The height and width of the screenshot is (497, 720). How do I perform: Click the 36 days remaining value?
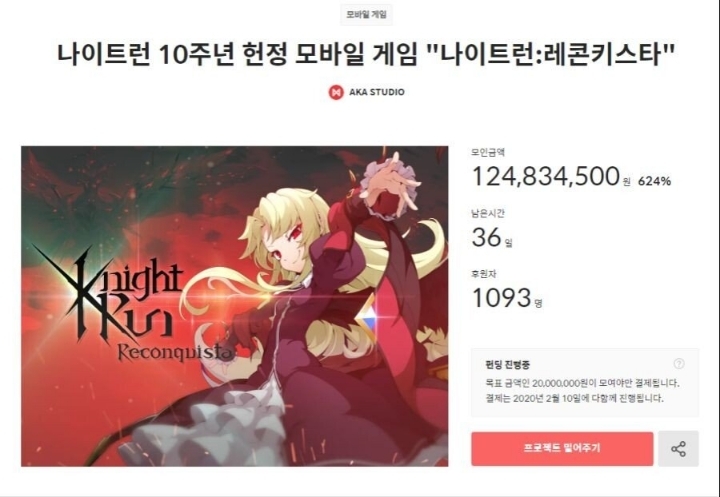point(486,237)
